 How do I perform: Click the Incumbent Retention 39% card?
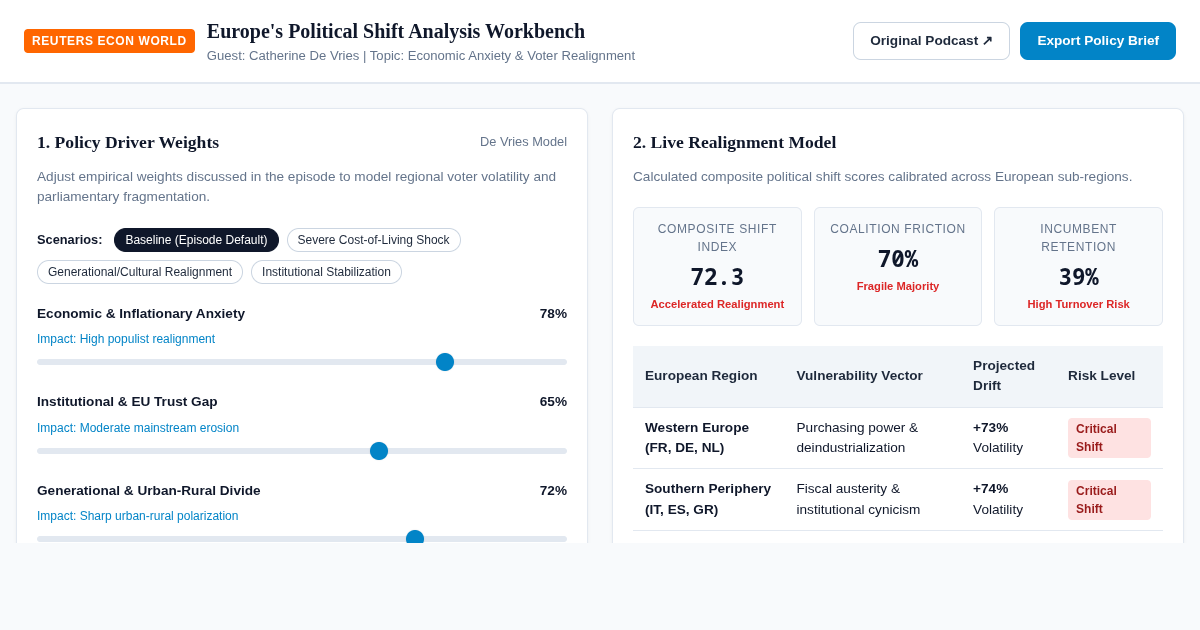point(1078,266)
